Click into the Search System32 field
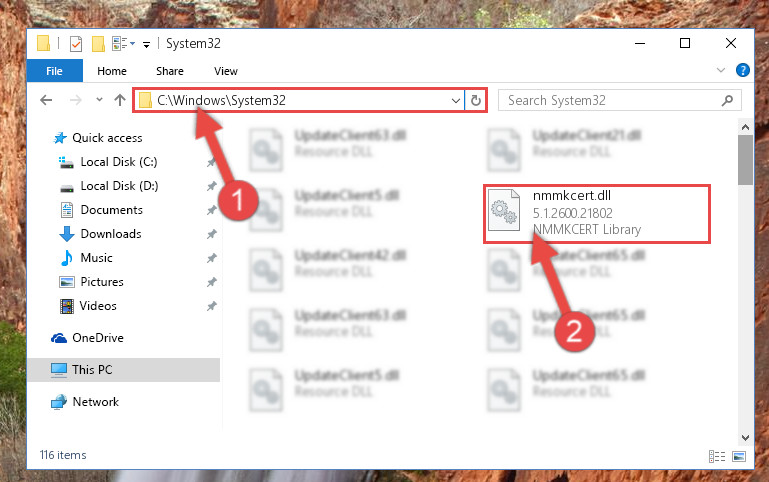 pos(611,101)
